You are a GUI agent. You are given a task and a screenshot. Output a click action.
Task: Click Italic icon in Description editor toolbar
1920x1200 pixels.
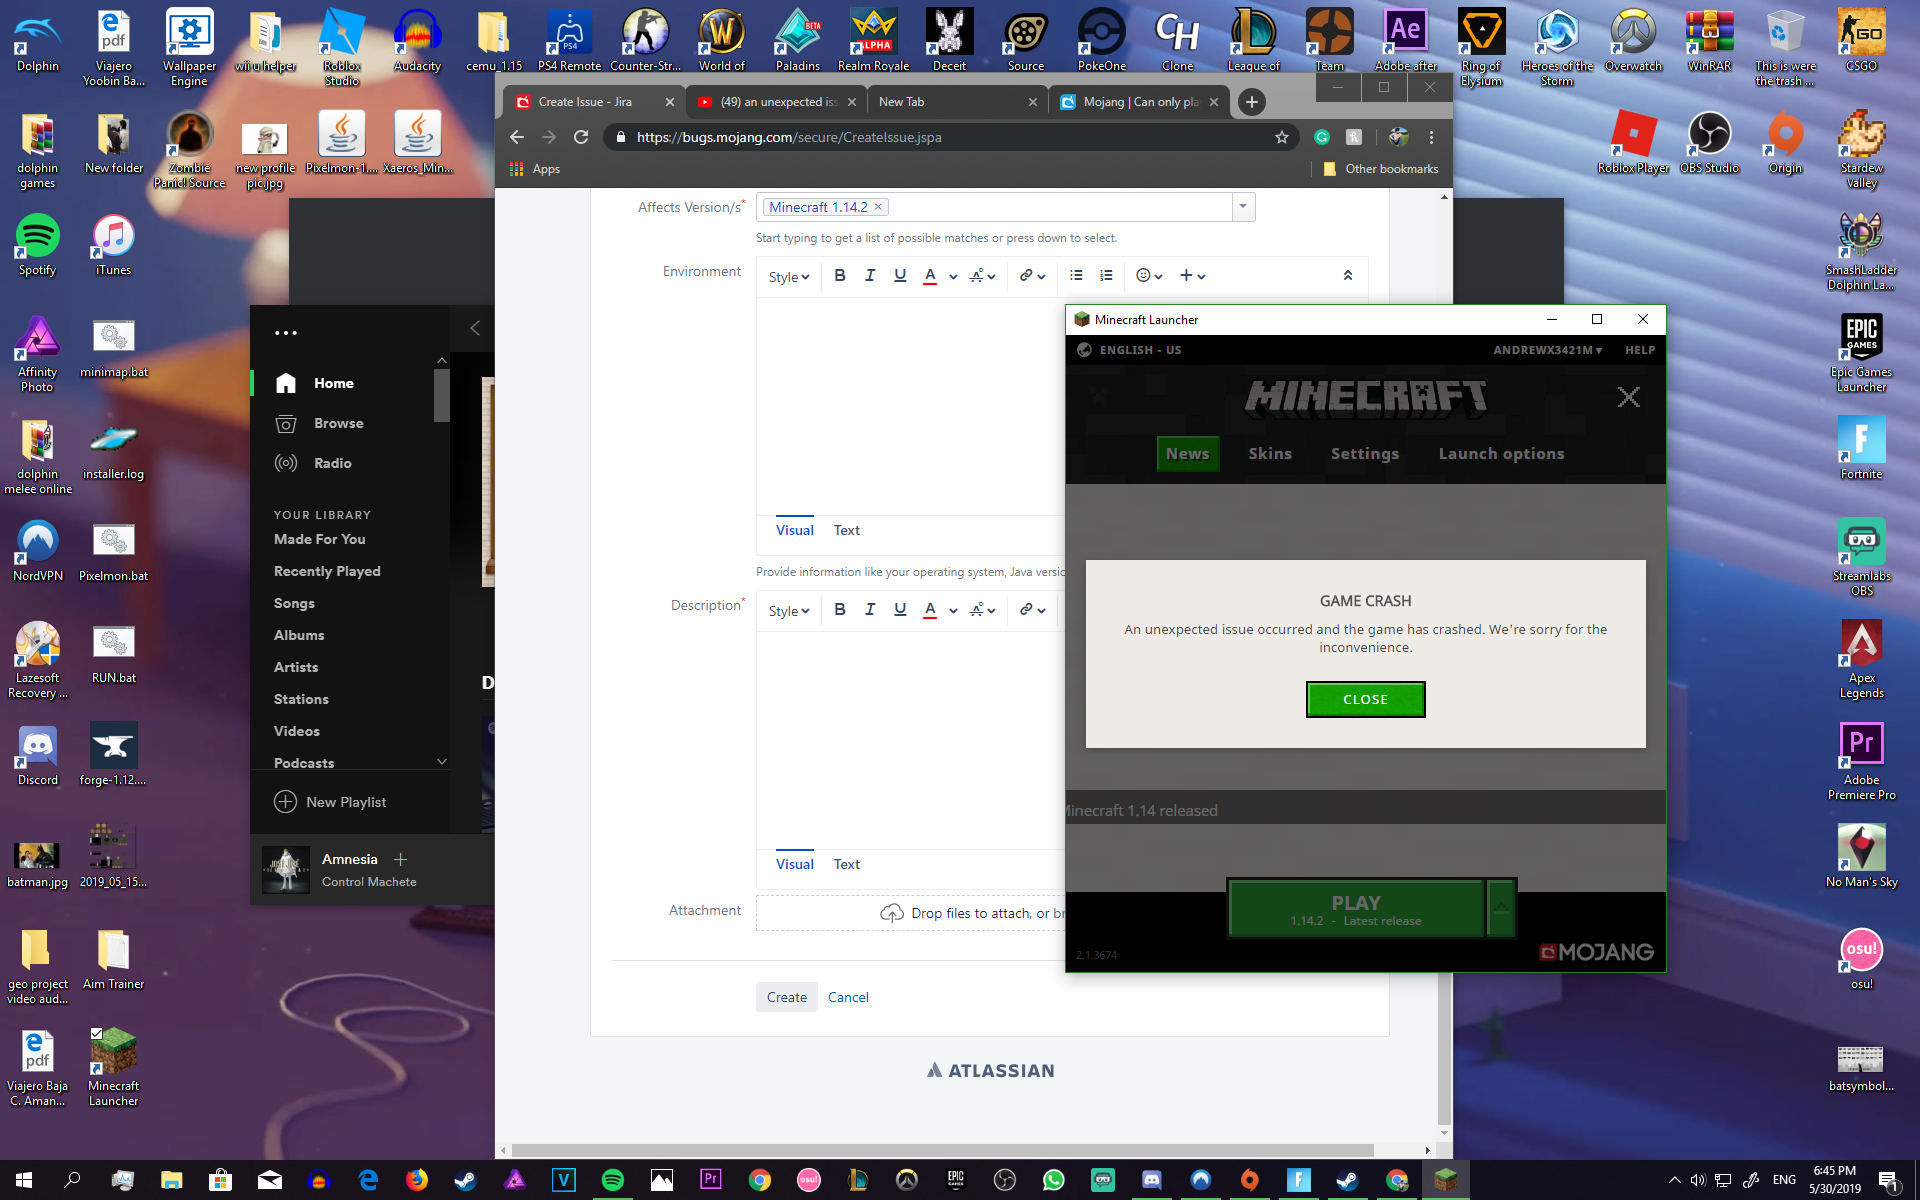(x=870, y=610)
